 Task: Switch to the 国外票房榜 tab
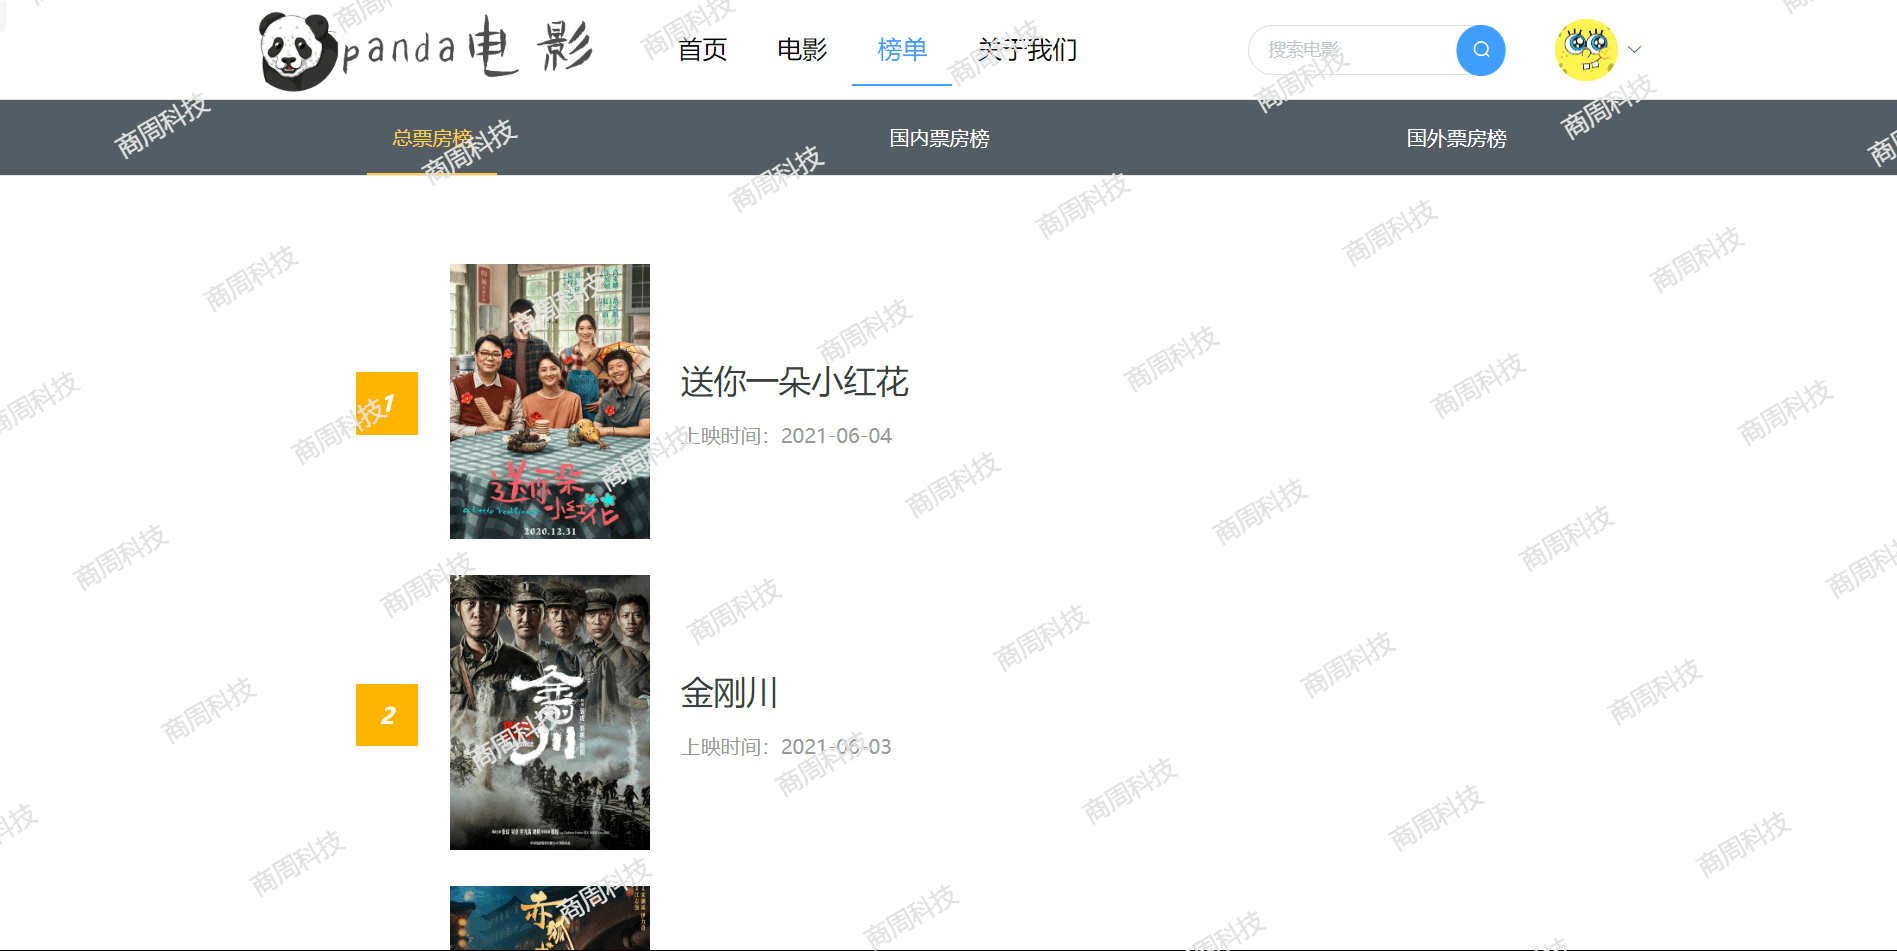pyautogui.click(x=1456, y=138)
